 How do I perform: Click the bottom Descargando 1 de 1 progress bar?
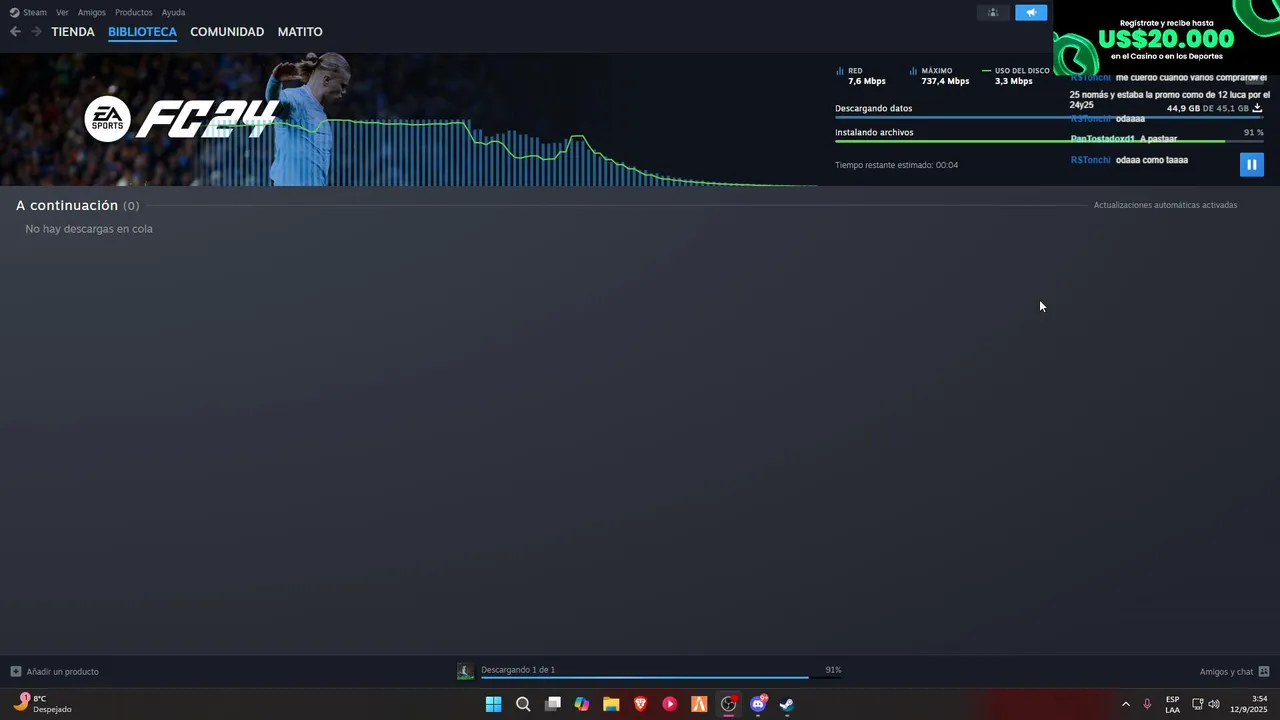(x=661, y=677)
